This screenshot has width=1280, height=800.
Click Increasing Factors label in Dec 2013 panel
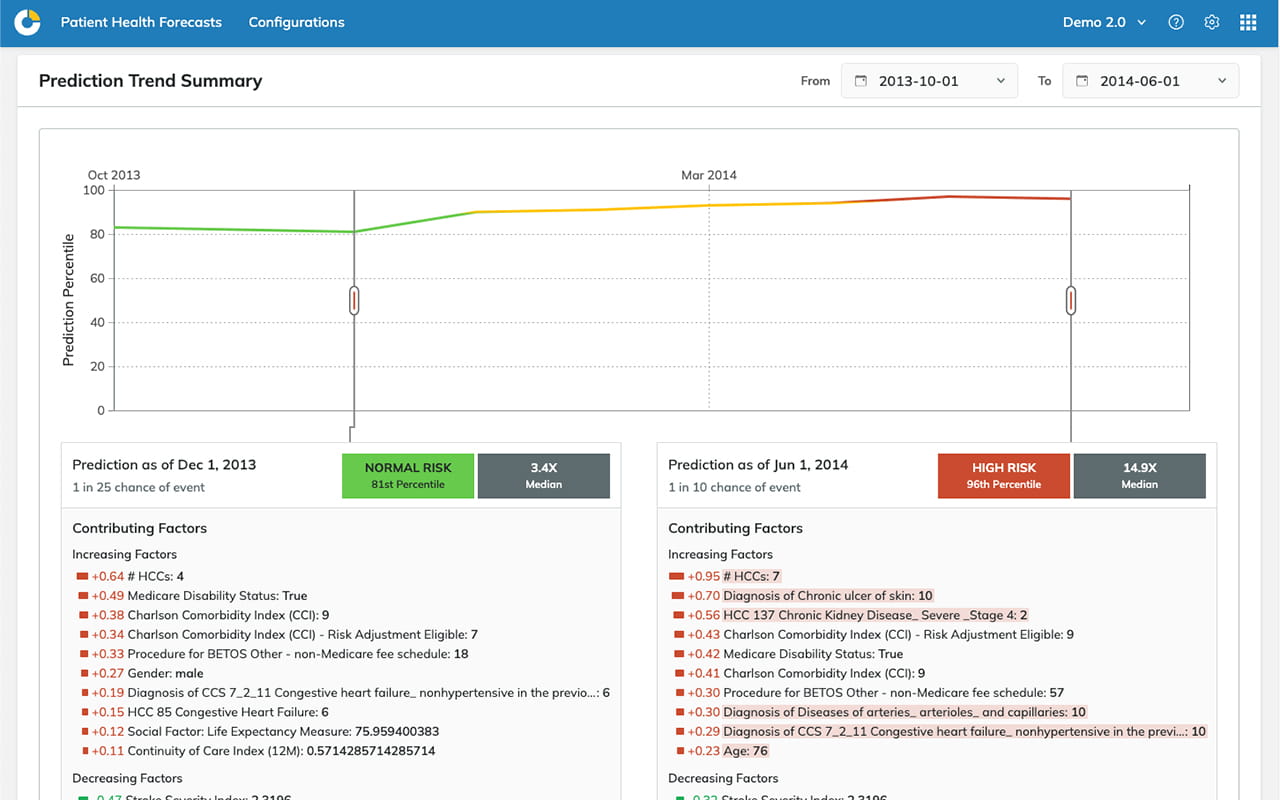click(x=124, y=554)
